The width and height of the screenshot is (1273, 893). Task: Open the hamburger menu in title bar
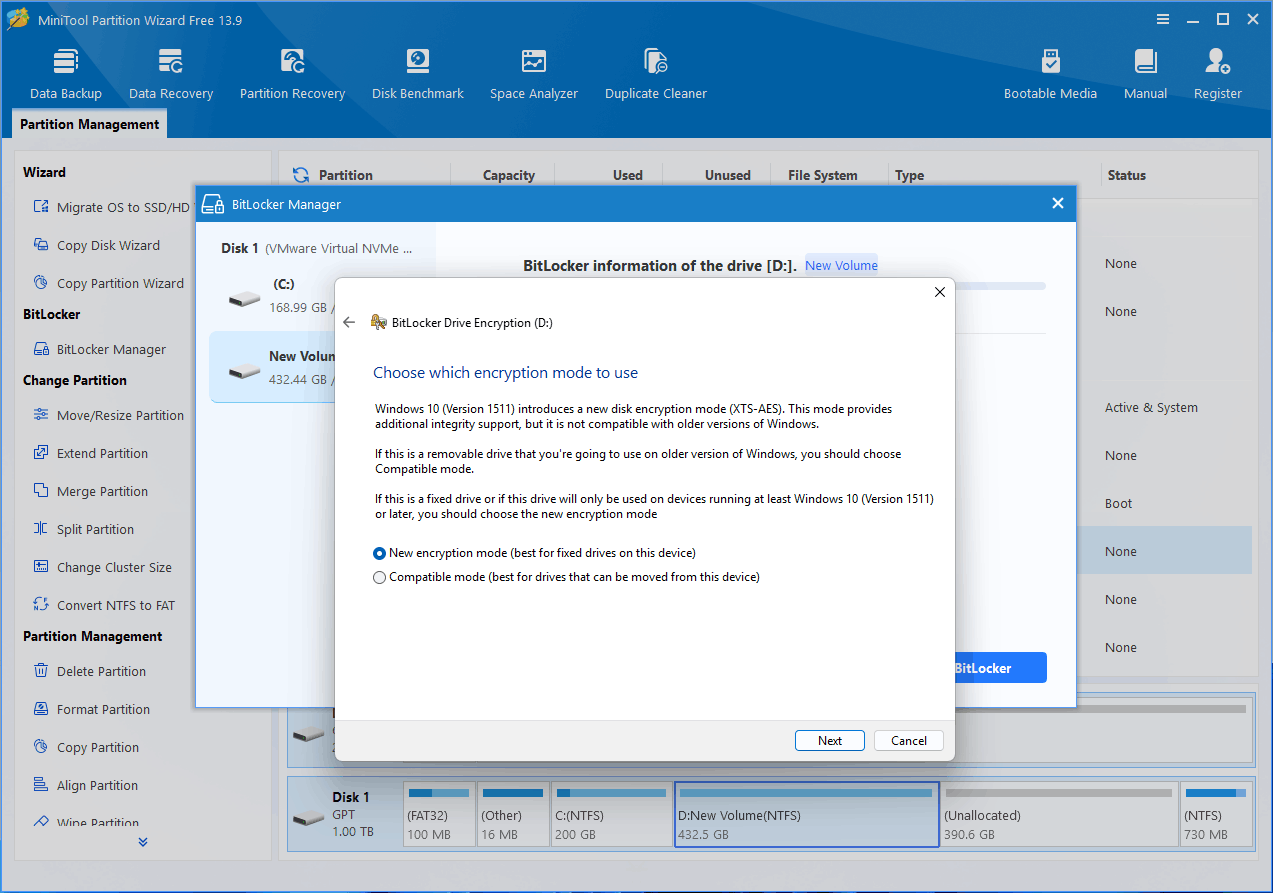click(x=1163, y=19)
